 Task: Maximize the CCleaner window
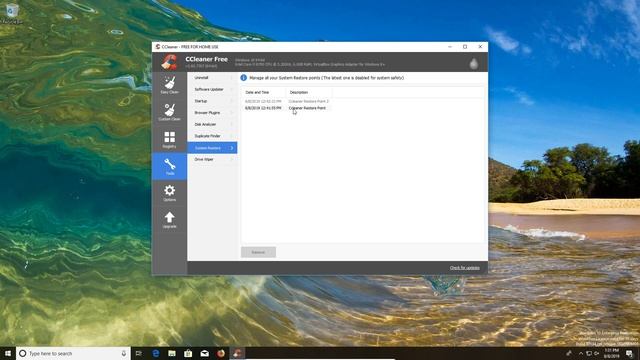(465, 47)
